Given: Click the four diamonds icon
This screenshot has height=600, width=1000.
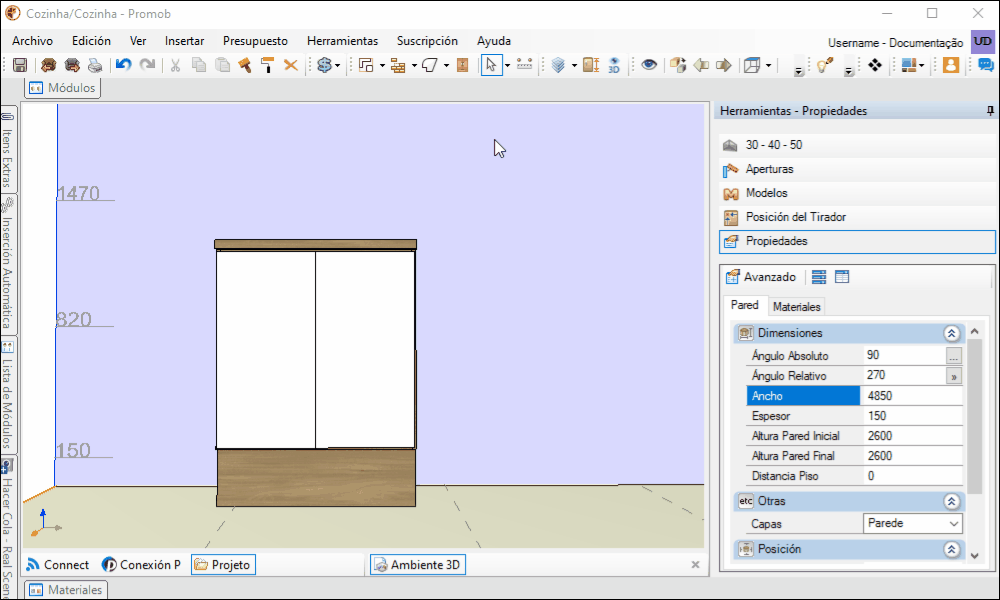Looking at the screenshot, I should [875, 65].
